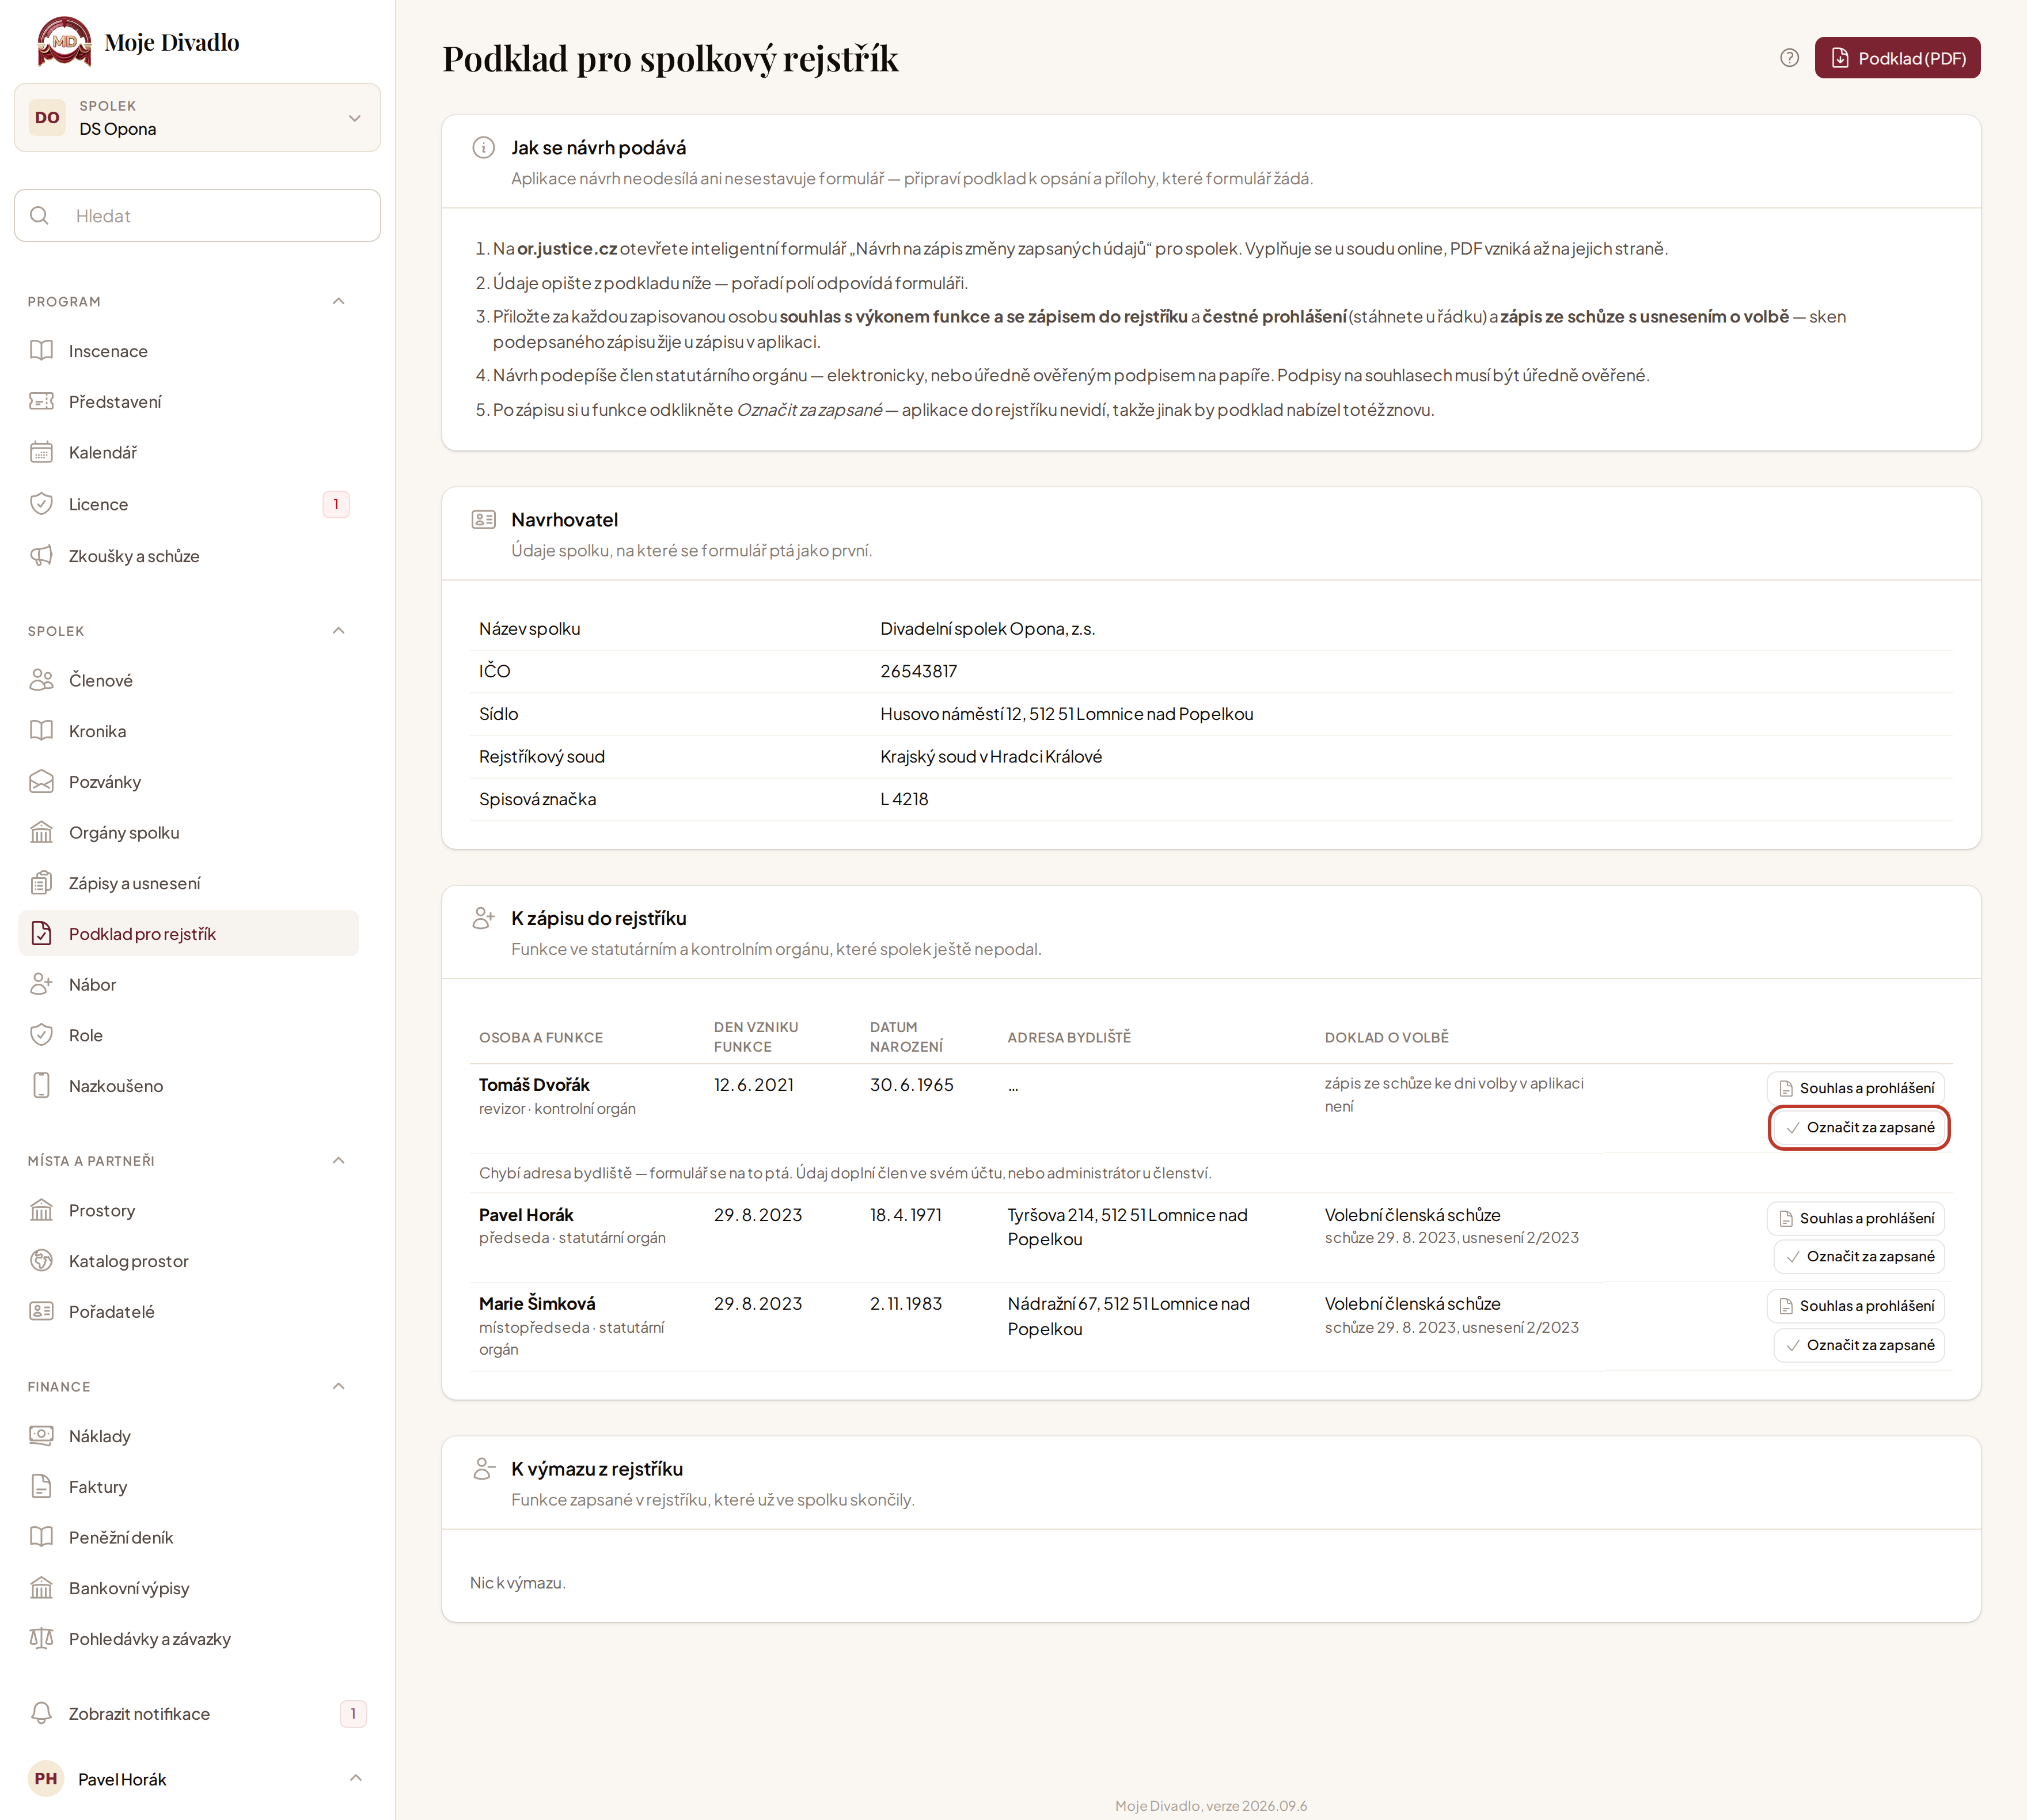Open Pořadatelé menu item

(x=188, y=1312)
